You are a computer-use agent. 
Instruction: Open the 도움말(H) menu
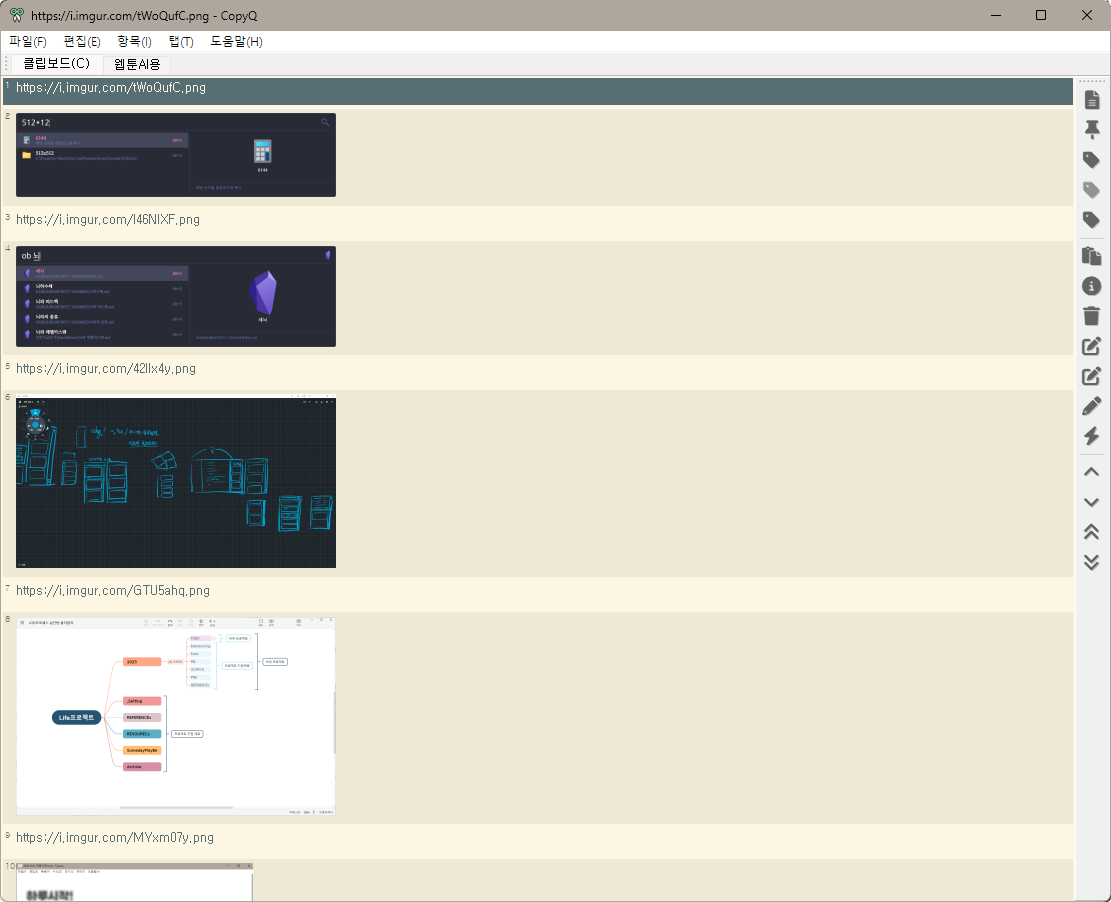236,42
